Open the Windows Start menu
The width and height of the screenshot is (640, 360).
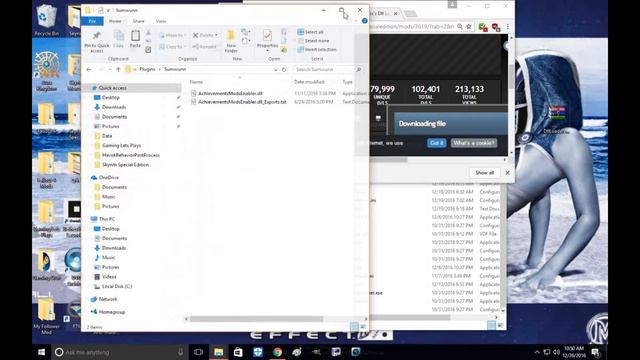pos(41,352)
